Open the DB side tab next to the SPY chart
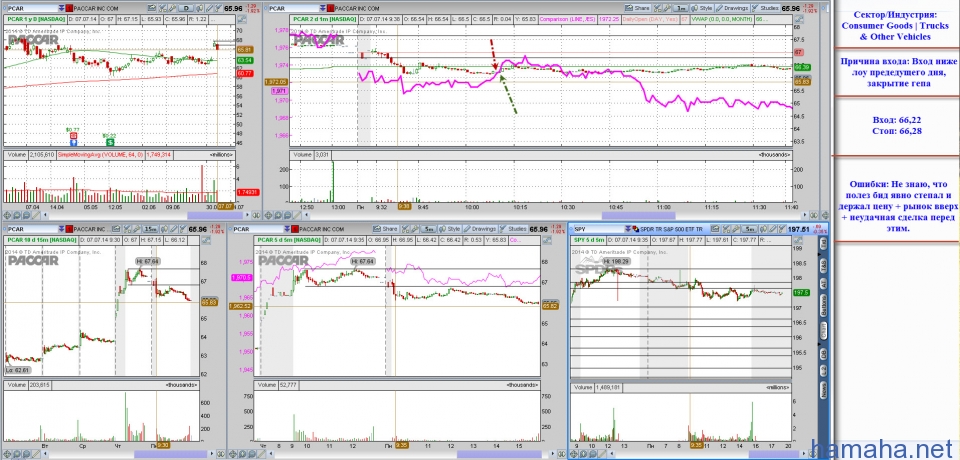The height and width of the screenshot is (460, 960). pos(823,353)
